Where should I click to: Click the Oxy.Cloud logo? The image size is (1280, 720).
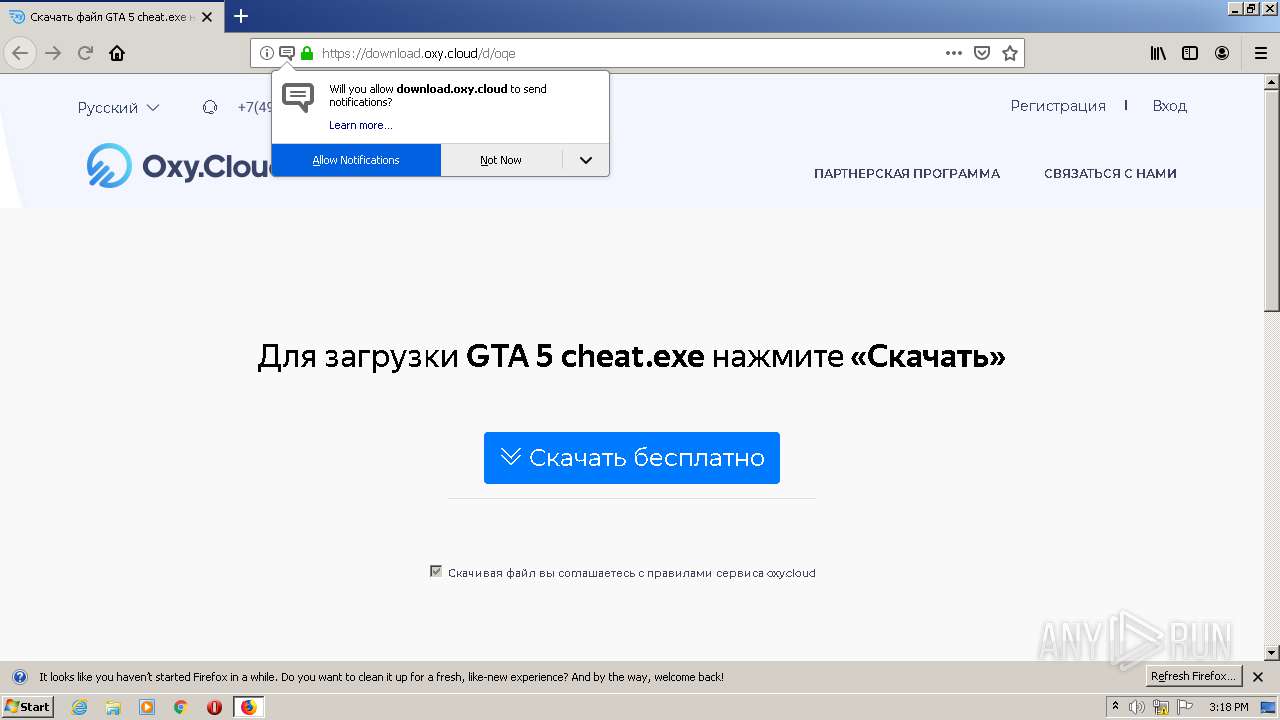180,166
